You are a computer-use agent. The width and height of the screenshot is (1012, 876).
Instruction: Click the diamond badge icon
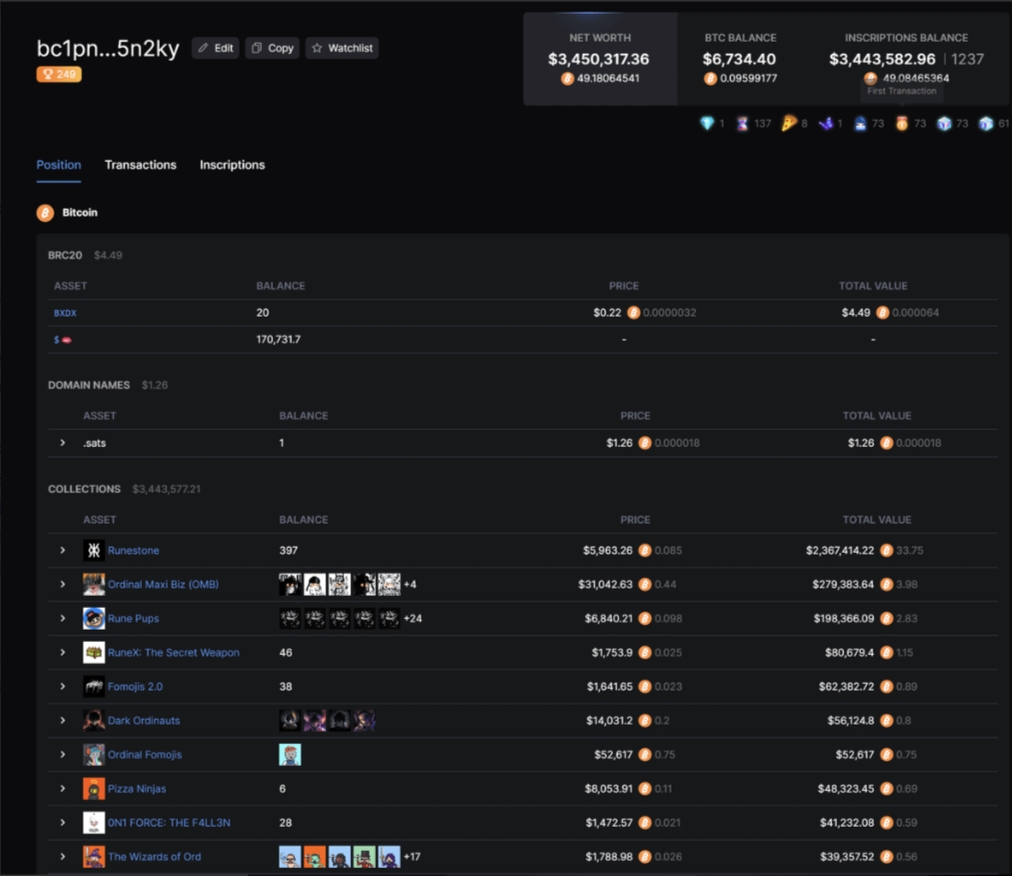coord(708,124)
